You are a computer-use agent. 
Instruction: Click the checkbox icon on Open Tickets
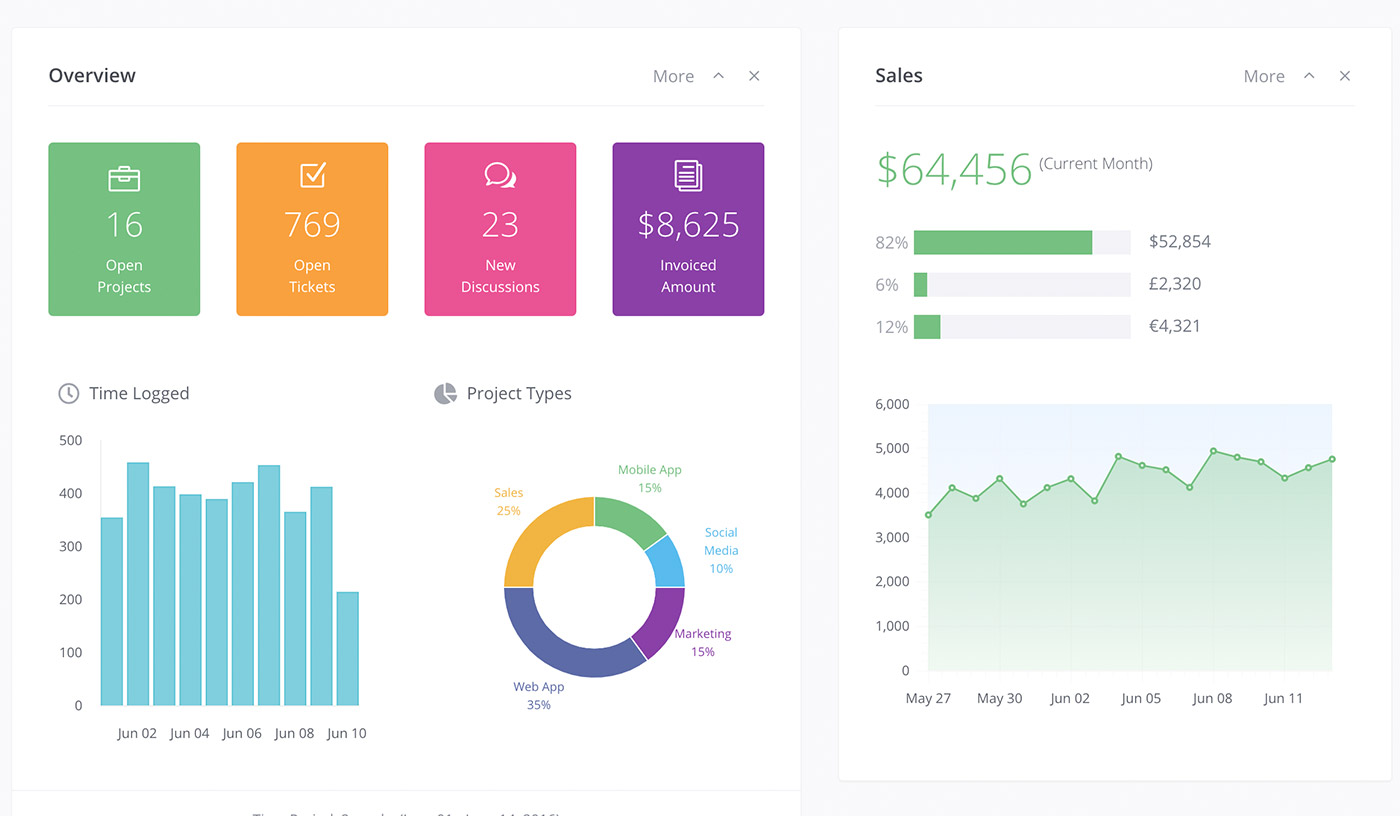tap(312, 175)
